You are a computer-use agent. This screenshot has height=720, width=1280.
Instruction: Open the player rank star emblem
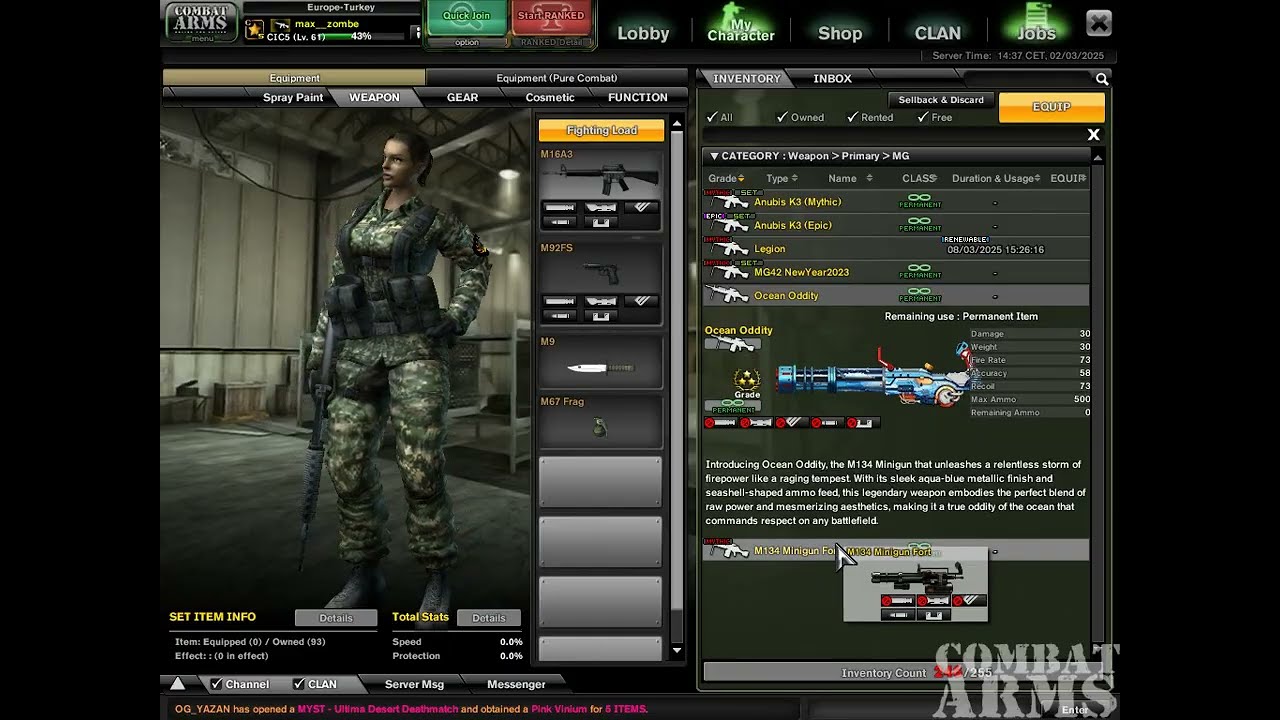254,29
